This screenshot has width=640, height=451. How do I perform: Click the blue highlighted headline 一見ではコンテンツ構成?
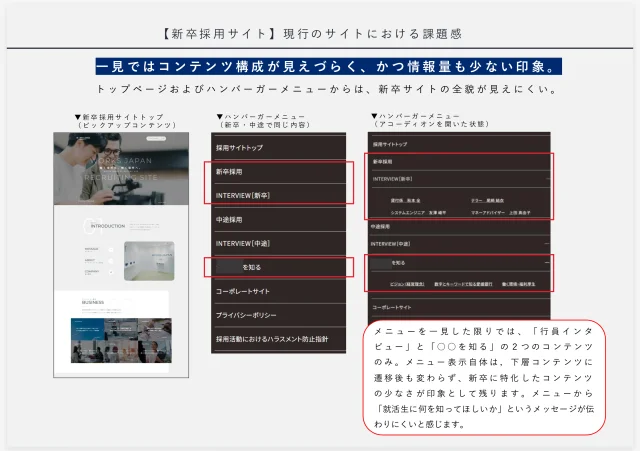(x=329, y=66)
